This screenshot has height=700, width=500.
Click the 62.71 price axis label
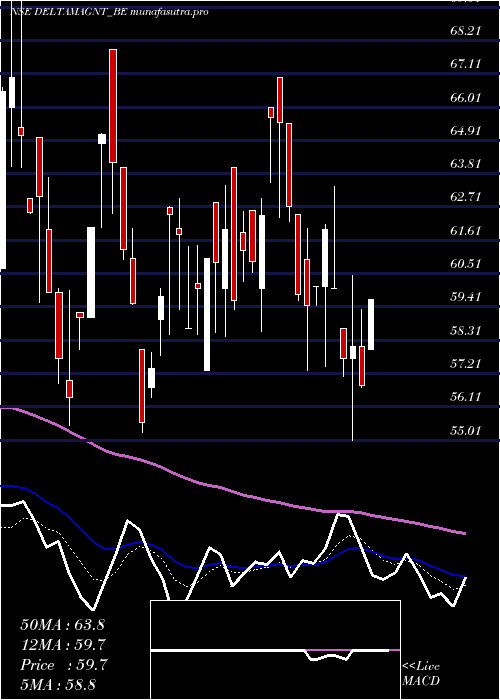[465, 197]
